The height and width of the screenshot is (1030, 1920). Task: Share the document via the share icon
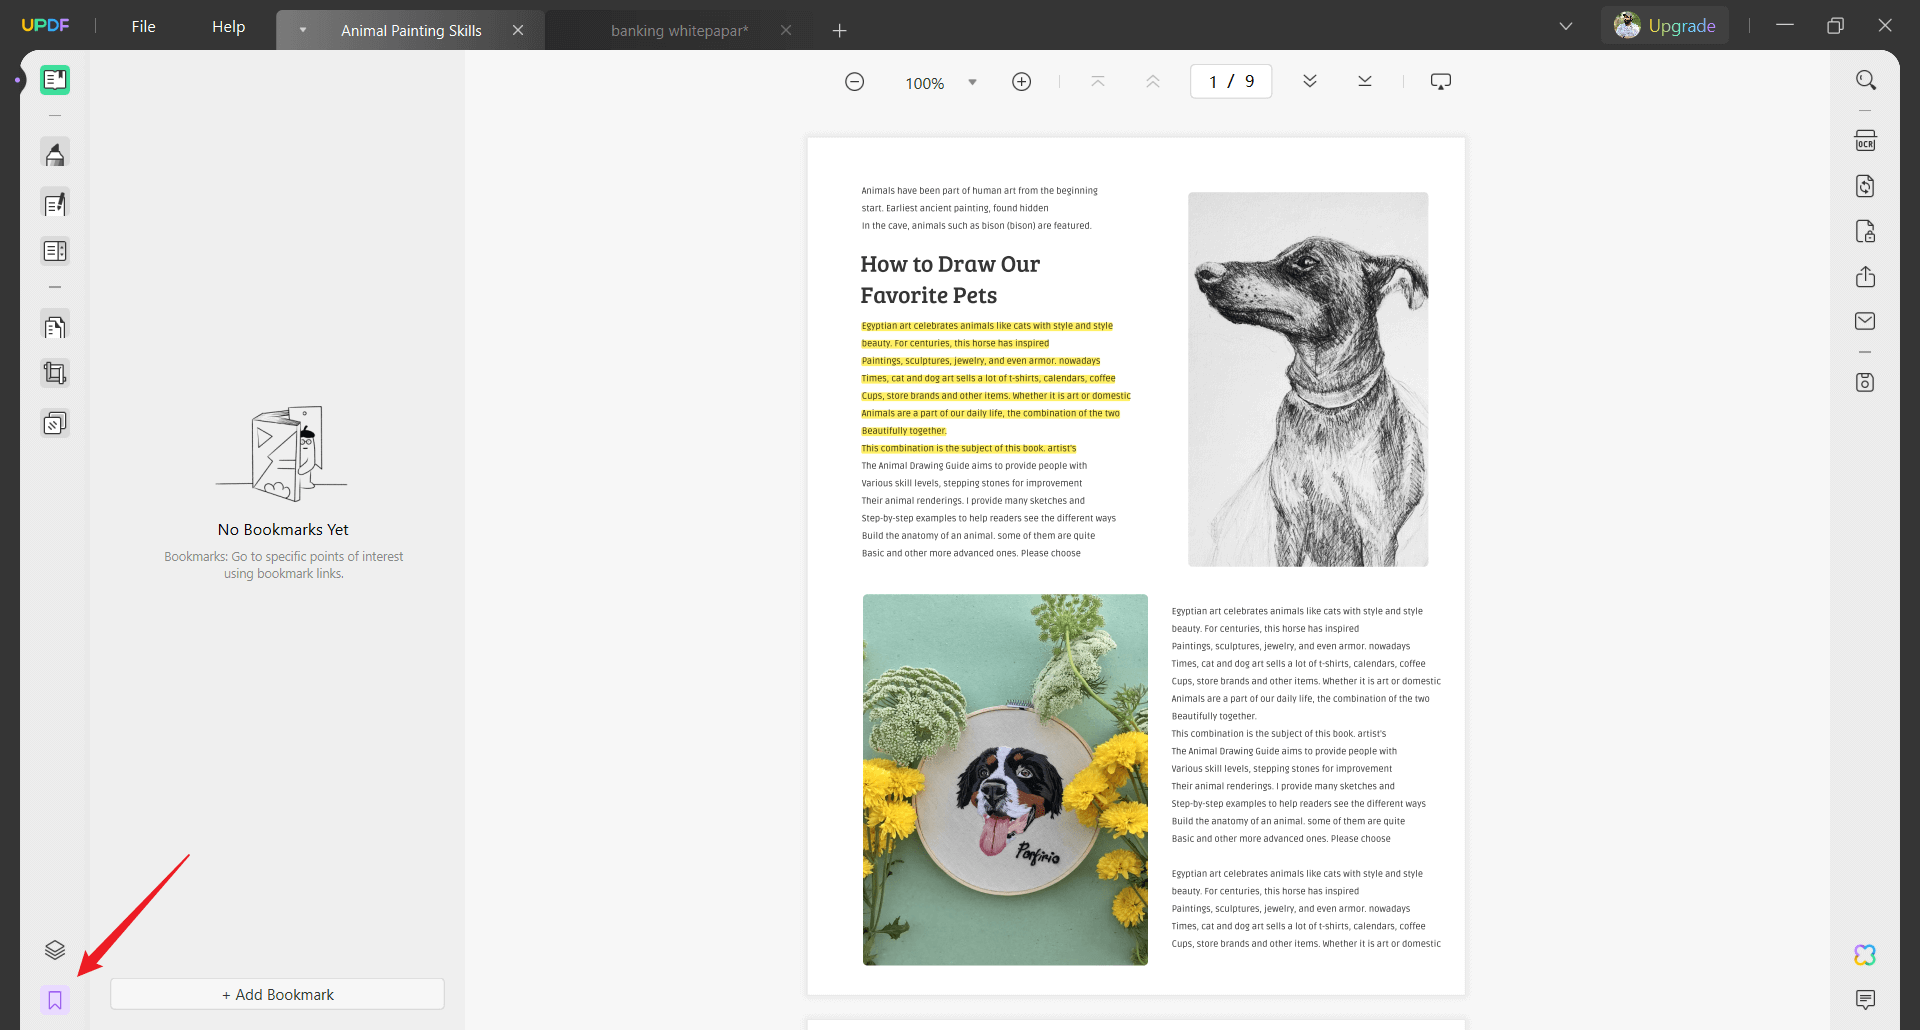(1865, 277)
